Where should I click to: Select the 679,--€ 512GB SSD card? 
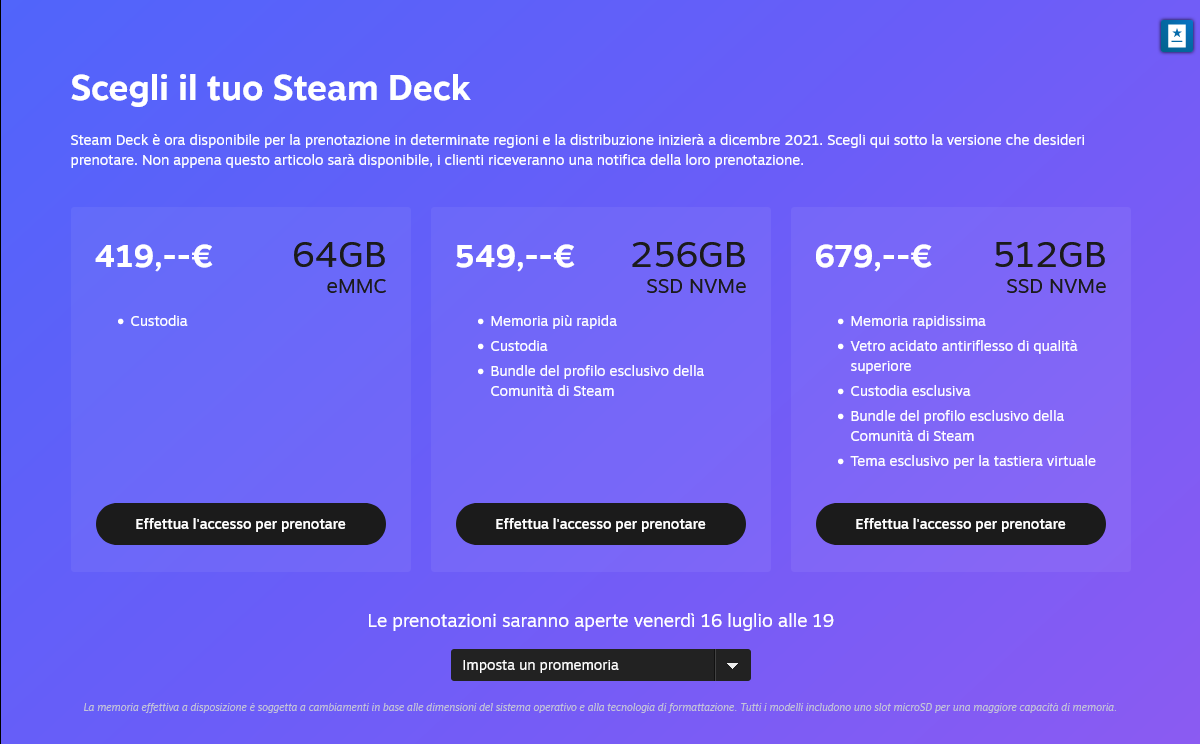pyautogui.click(x=960, y=389)
